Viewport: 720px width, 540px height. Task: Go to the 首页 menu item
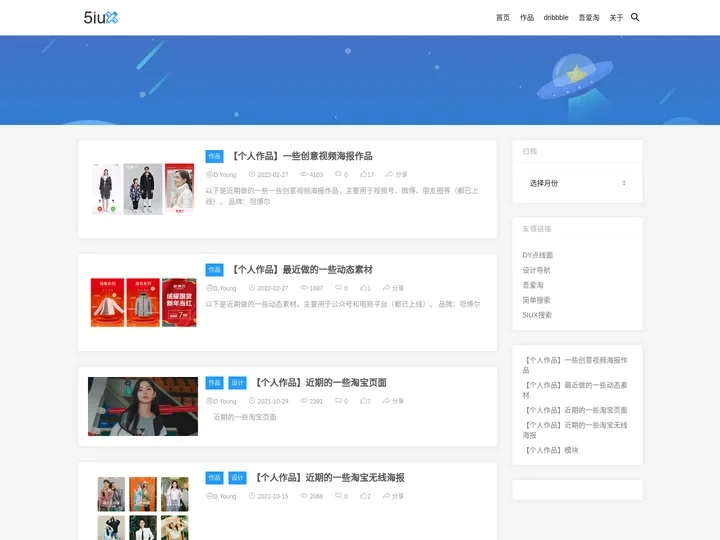[503, 17]
